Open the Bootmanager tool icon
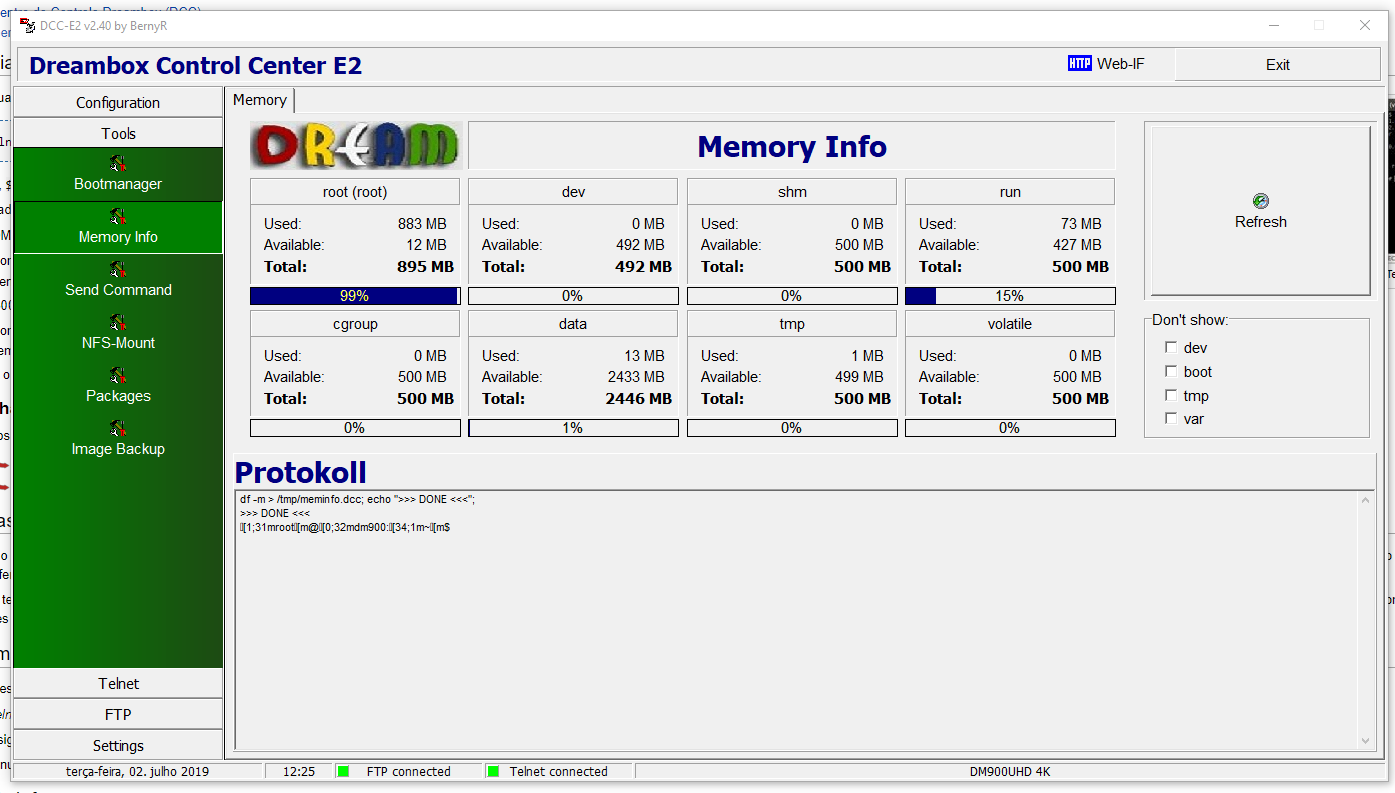1395x793 pixels. (x=118, y=164)
